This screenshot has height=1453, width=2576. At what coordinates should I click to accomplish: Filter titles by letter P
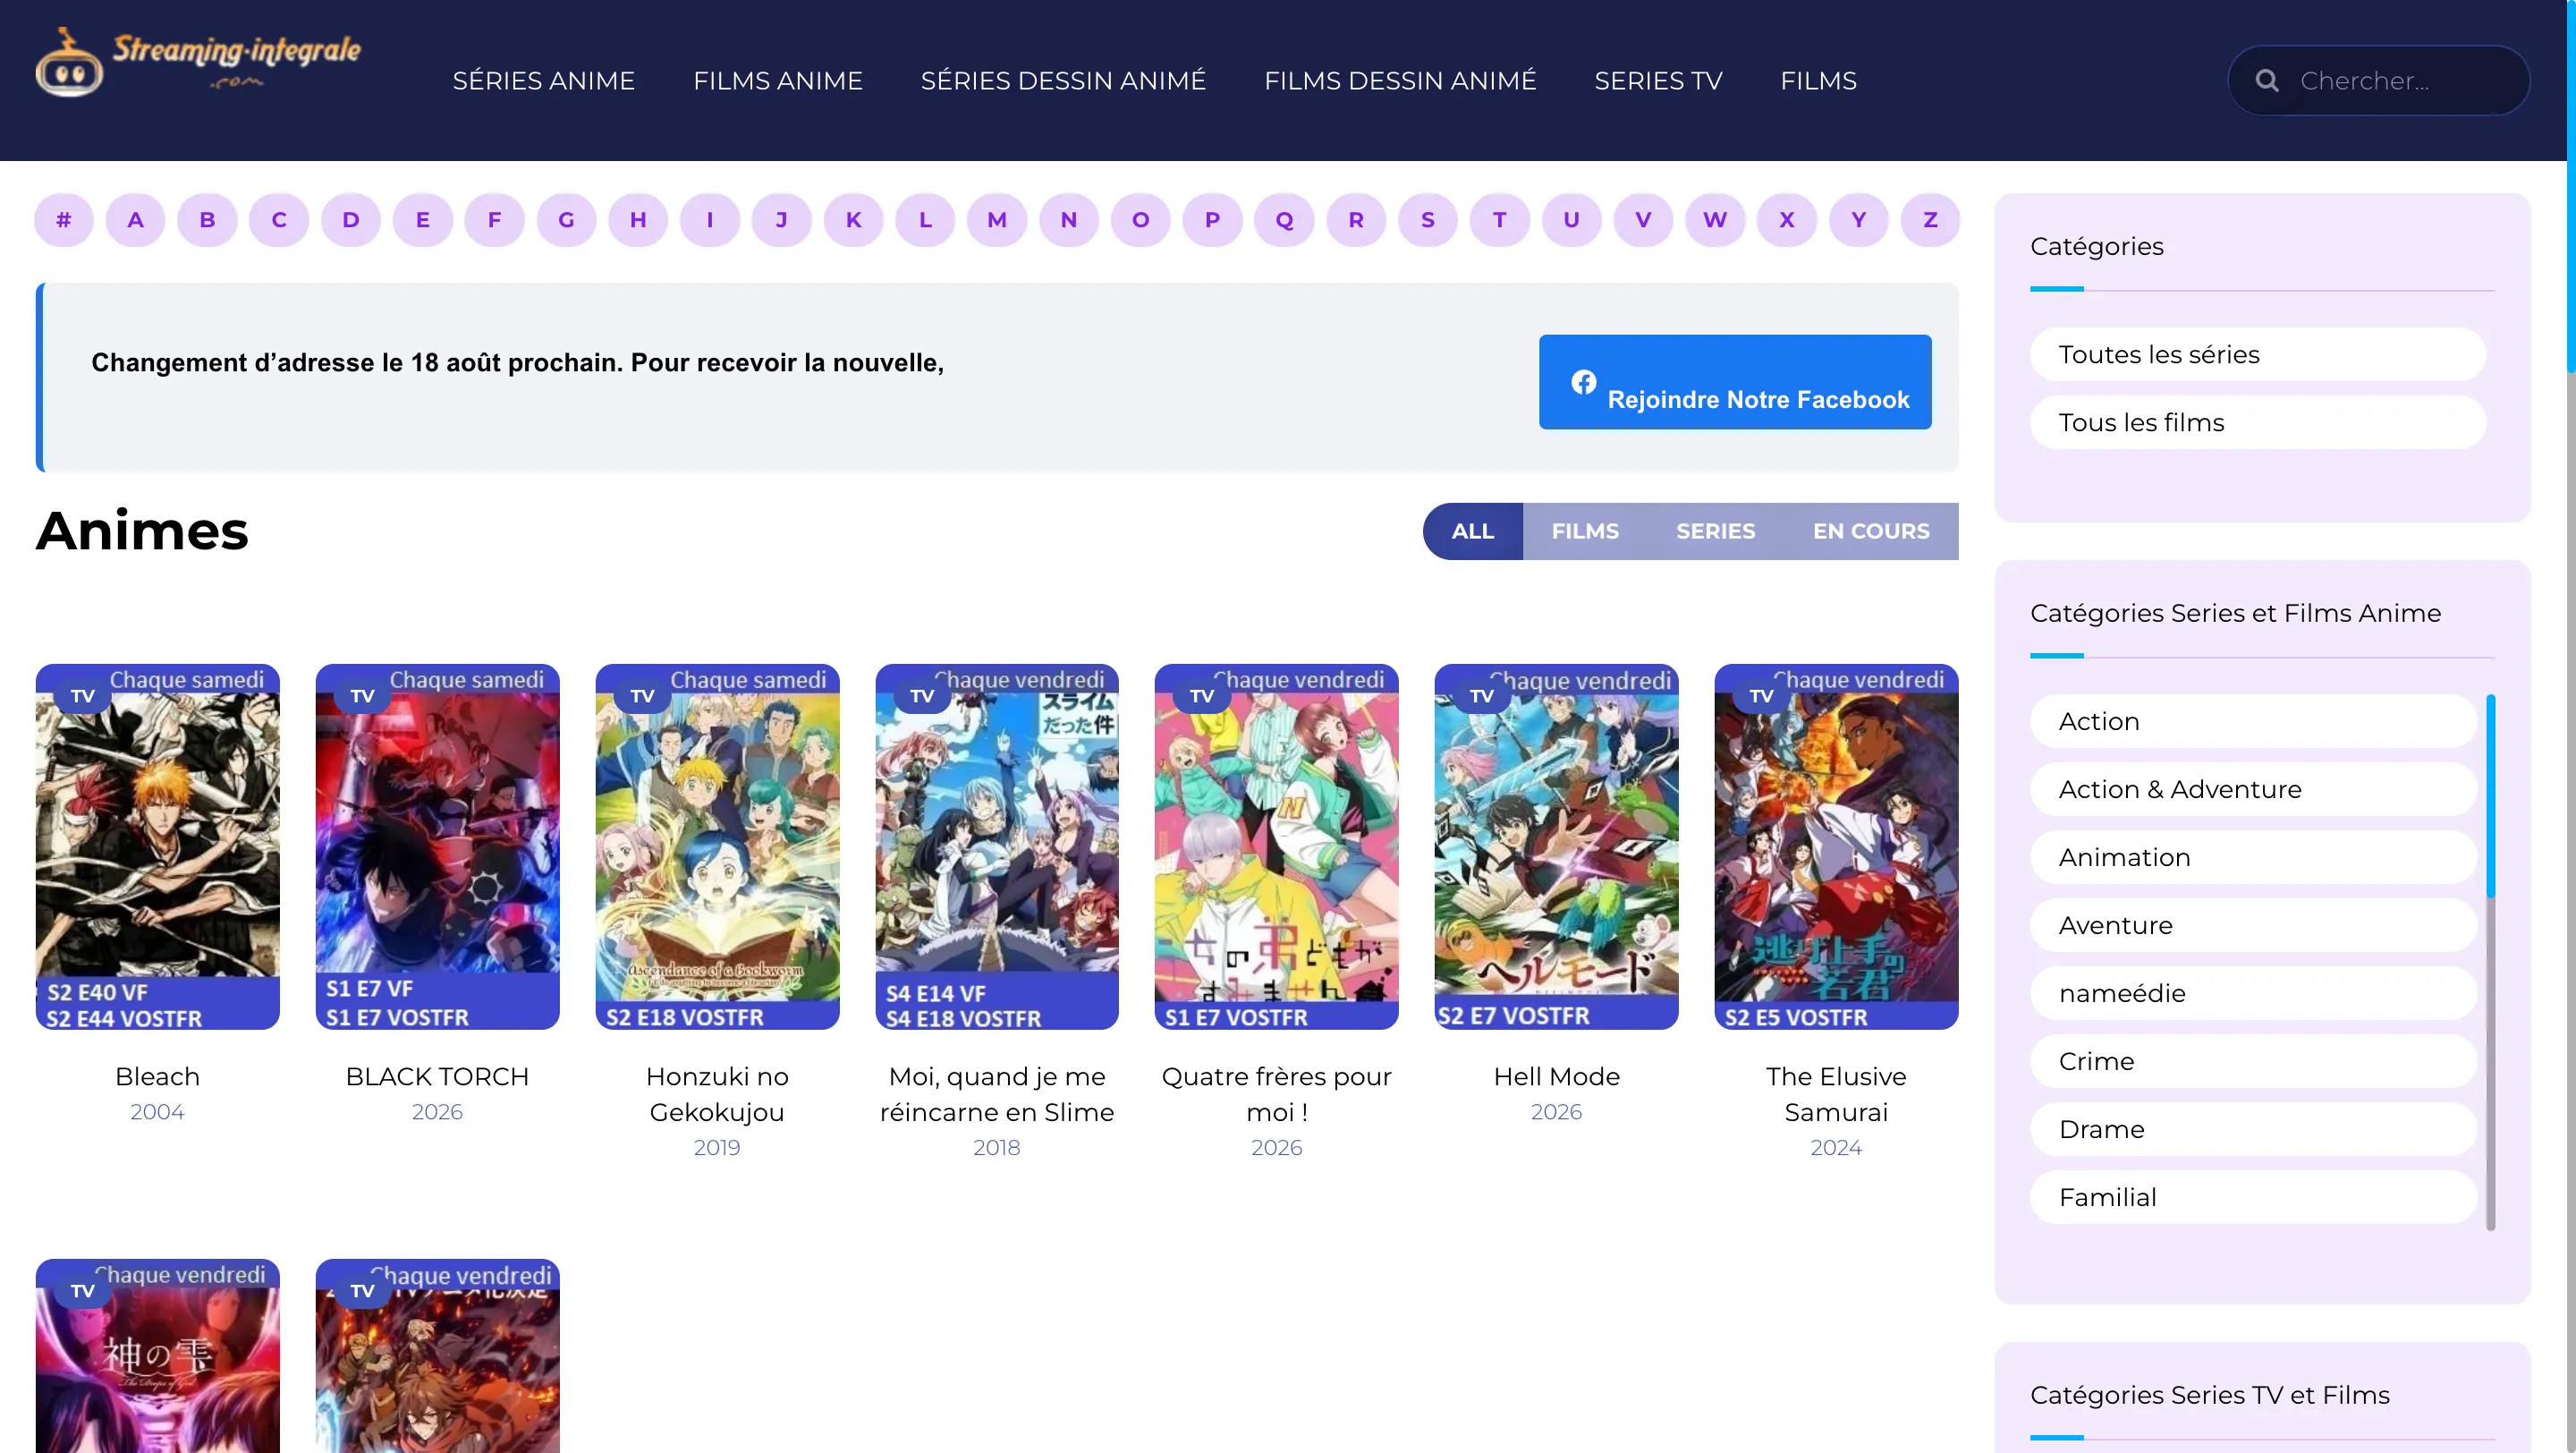click(1212, 220)
